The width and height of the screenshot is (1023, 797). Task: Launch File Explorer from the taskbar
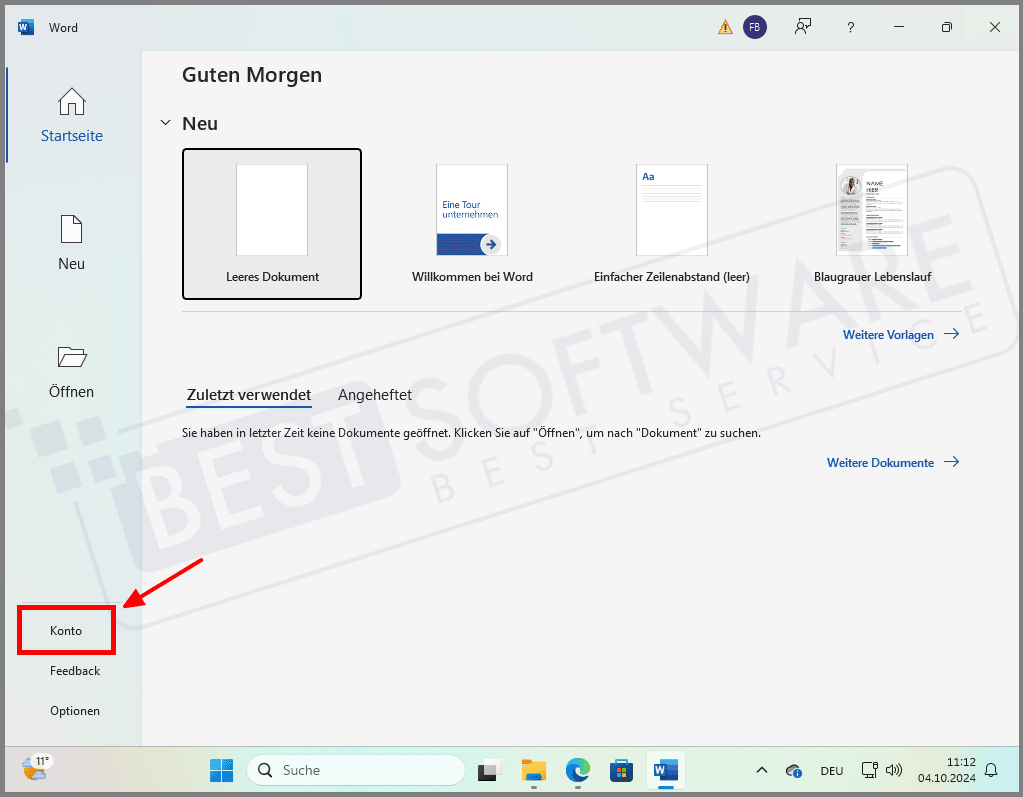534,770
